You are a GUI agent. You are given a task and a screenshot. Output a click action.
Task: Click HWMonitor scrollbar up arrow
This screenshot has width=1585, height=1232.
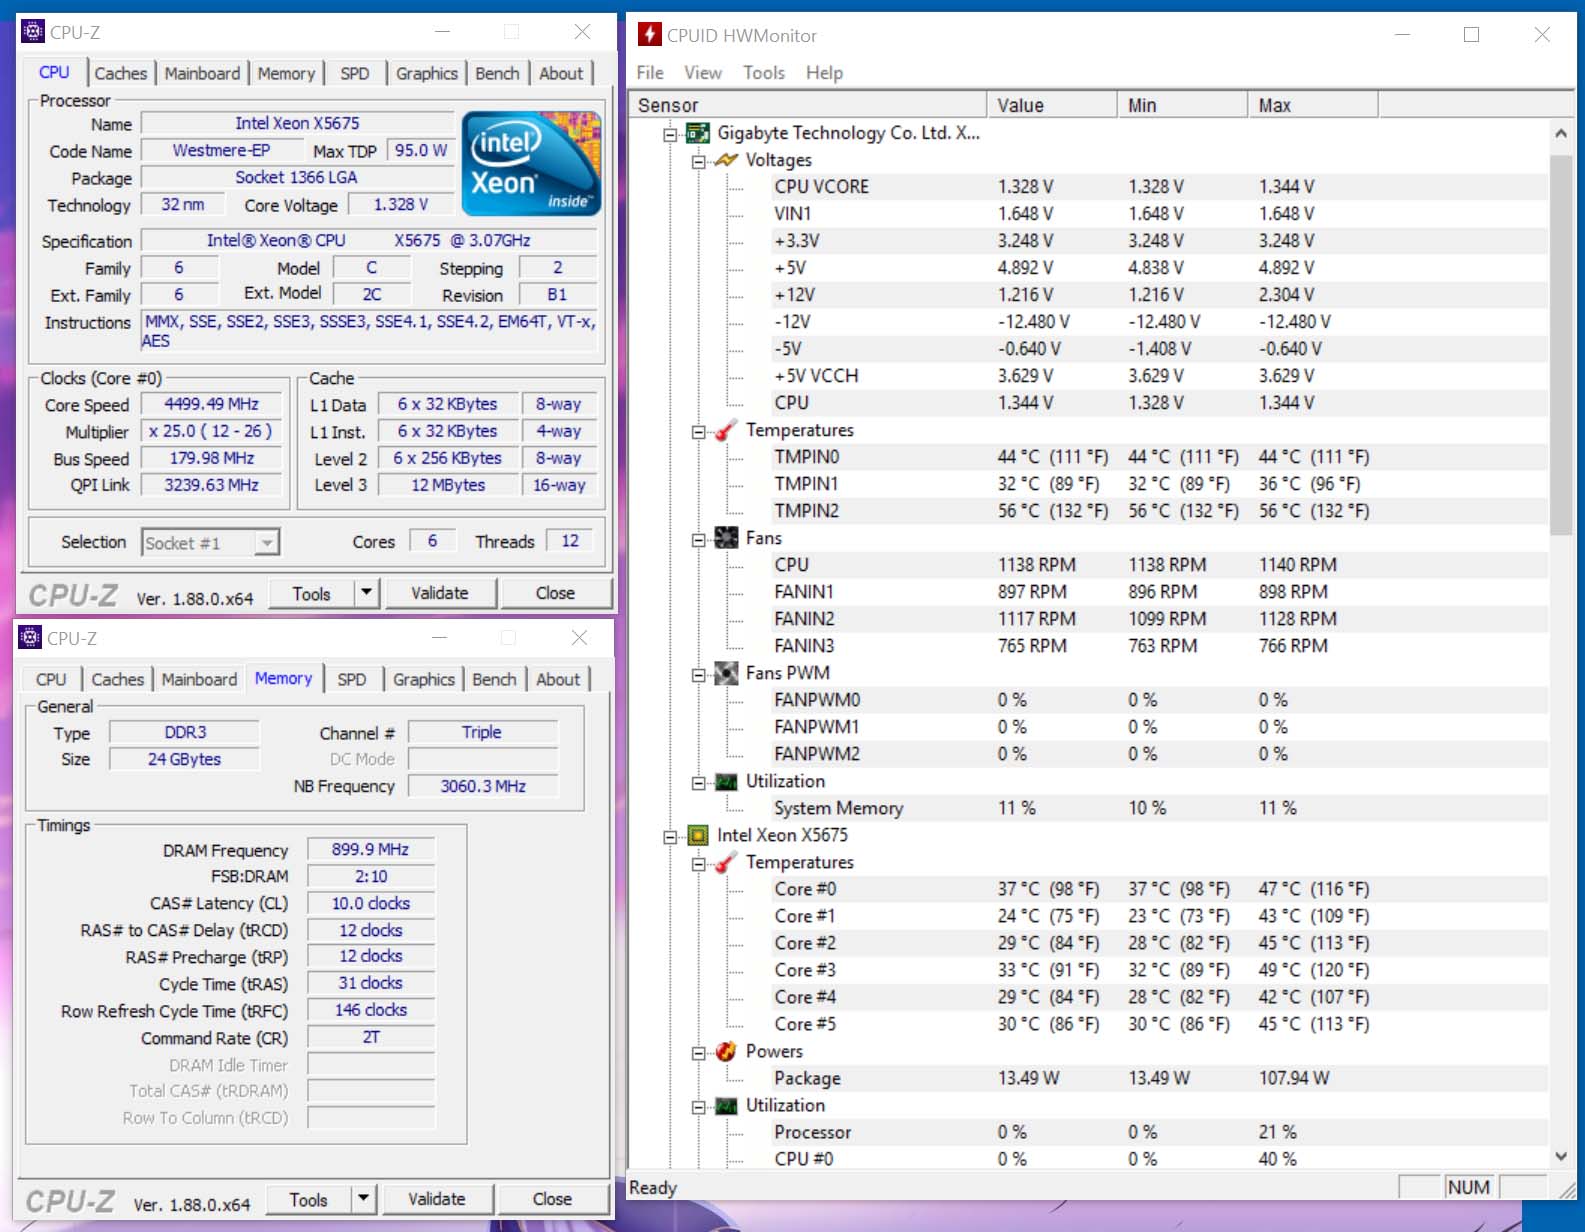click(x=1561, y=133)
